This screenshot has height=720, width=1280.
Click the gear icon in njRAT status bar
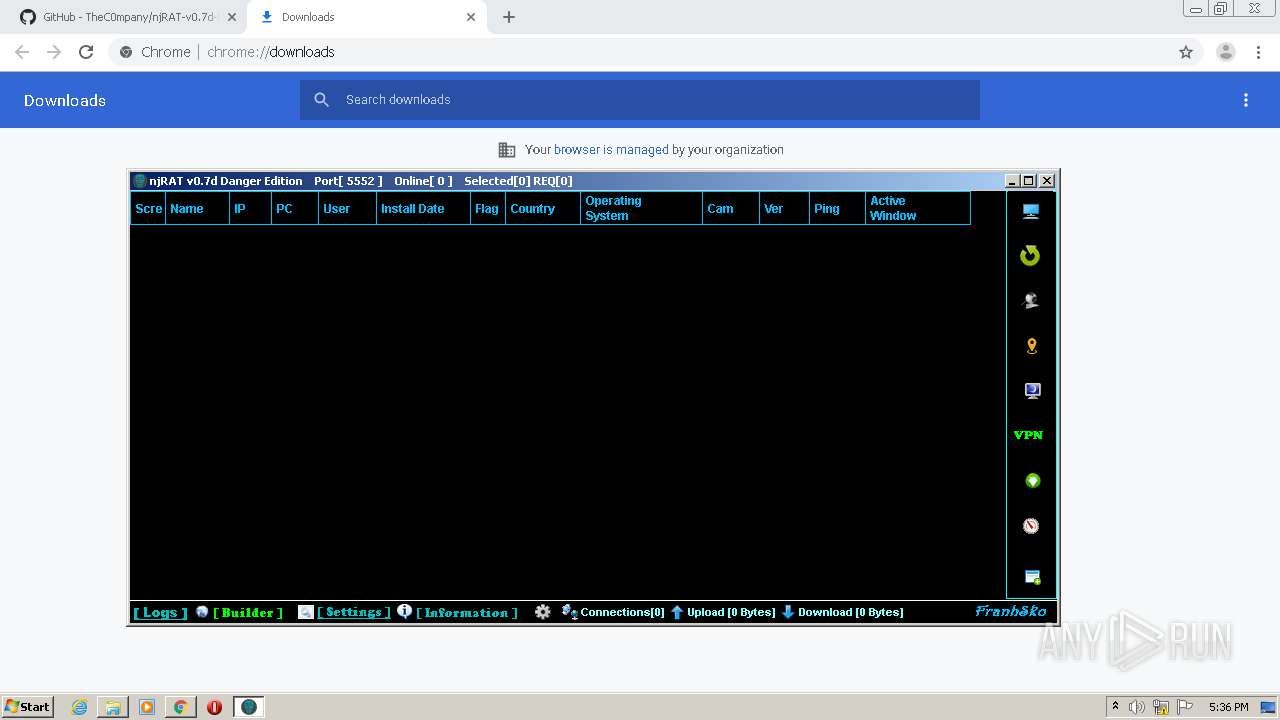542,612
